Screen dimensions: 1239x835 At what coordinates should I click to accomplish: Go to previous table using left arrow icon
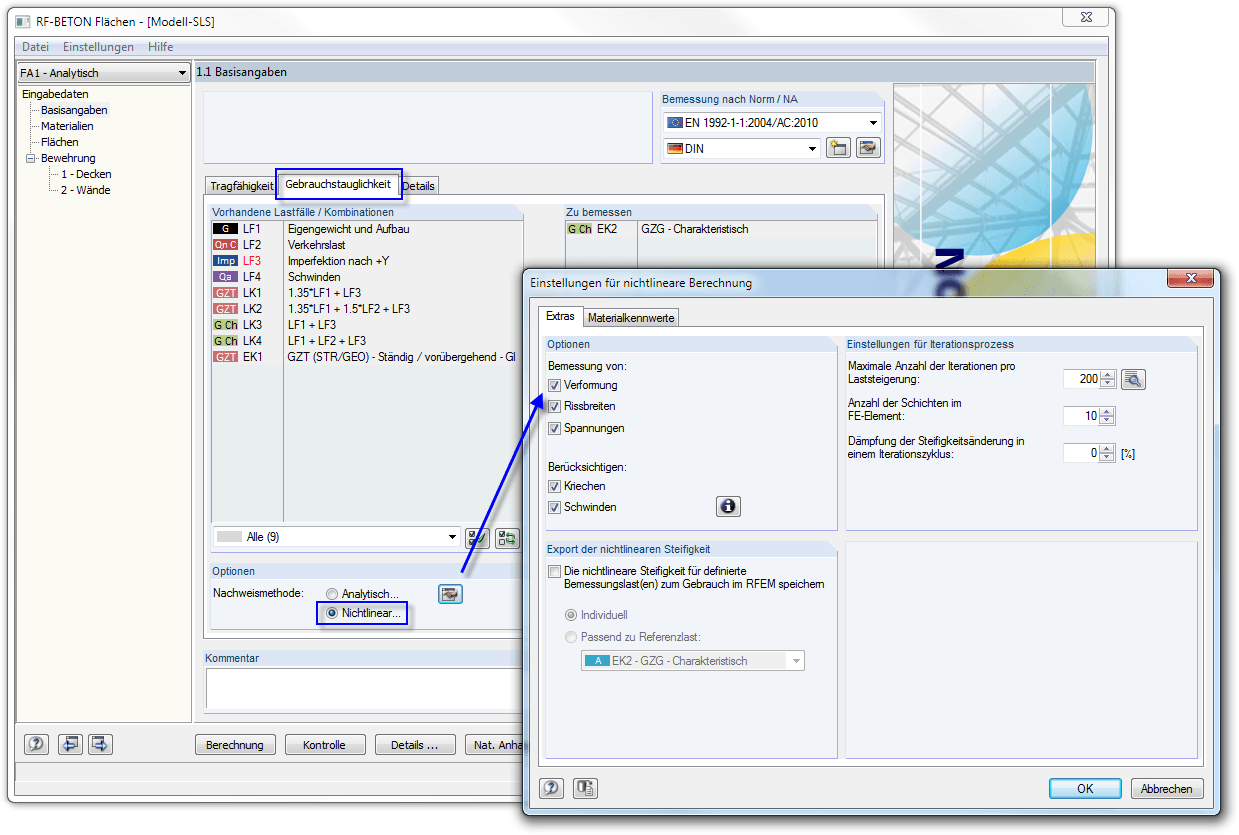pos(69,744)
